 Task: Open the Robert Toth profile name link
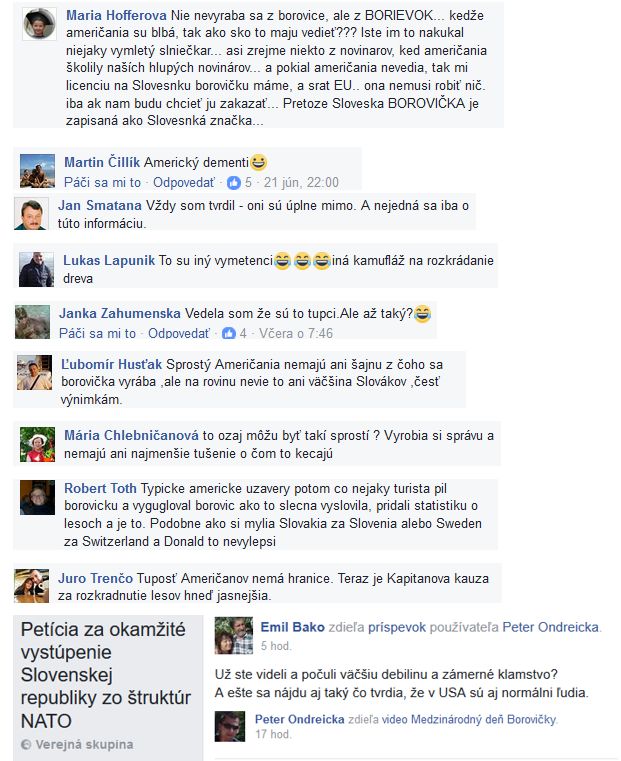100,488
